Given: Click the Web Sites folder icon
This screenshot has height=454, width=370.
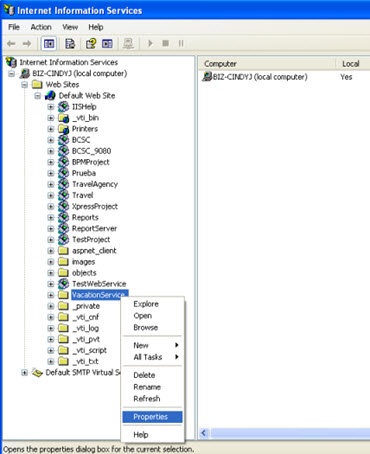Looking at the screenshot, I should (x=37, y=84).
